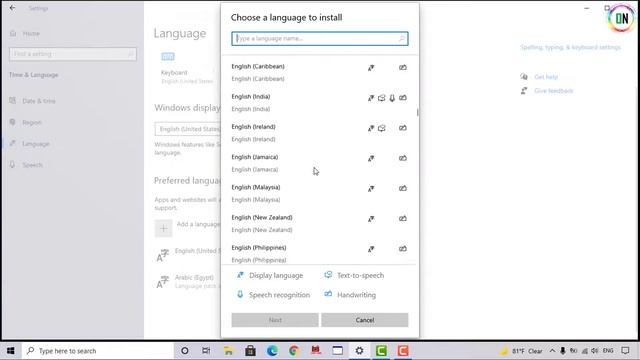Image resolution: width=640 pixels, height=360 pixels.
Task: Click the greyed Next button
Action: pos(275,320)
